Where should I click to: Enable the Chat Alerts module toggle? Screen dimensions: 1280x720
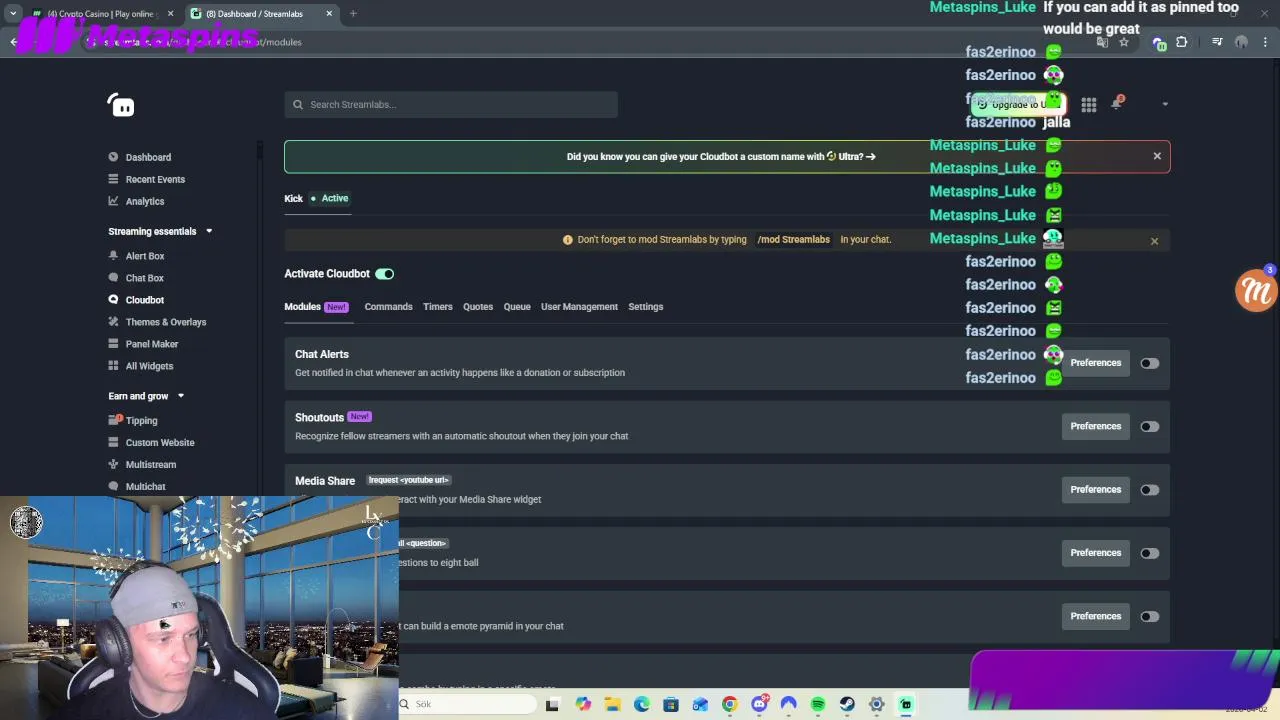pos(1149,363)
